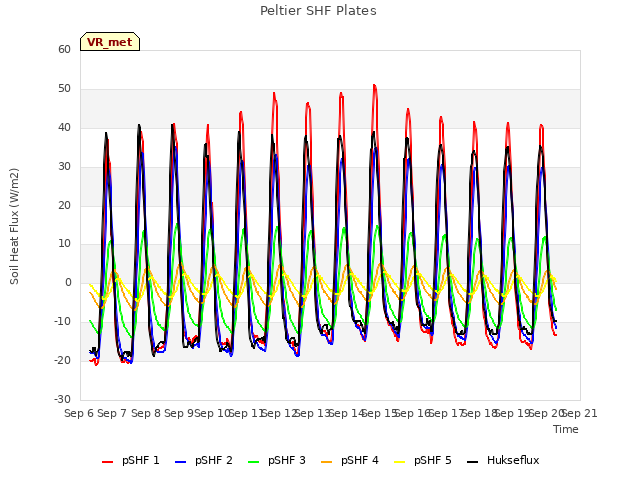640x480 pixels.
Task: Click the Time axis label
Action: pos(566,429)
